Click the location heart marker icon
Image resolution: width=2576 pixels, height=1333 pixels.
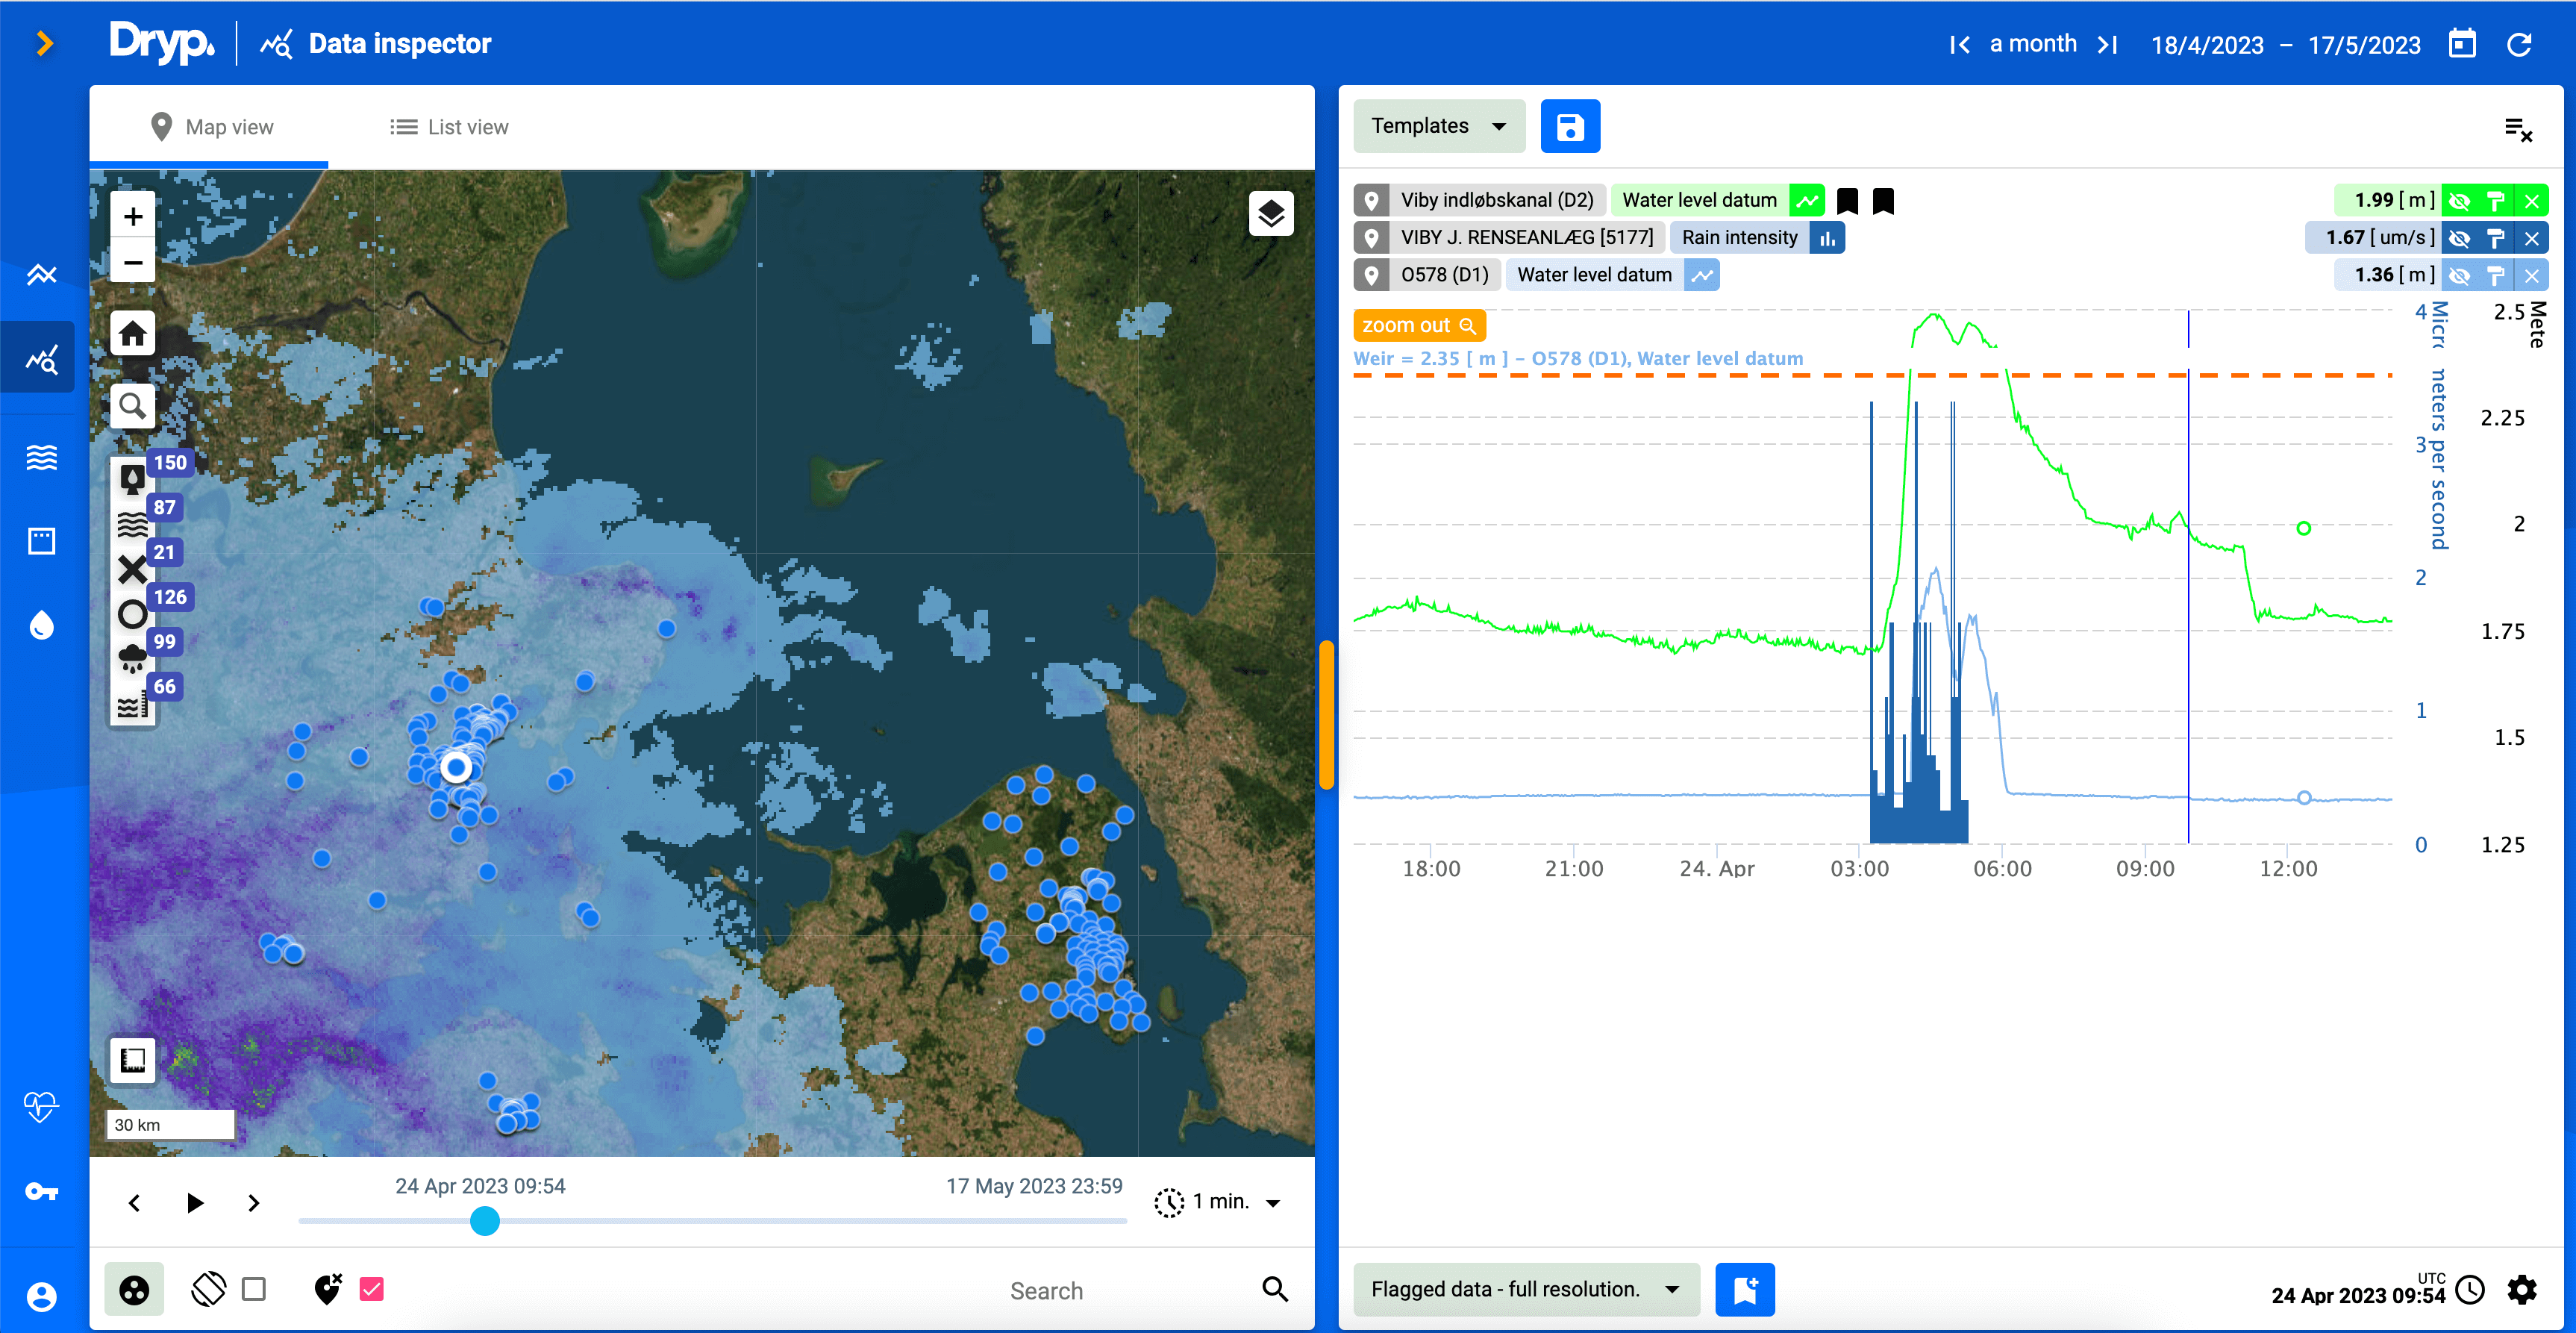click(327, 1289)
